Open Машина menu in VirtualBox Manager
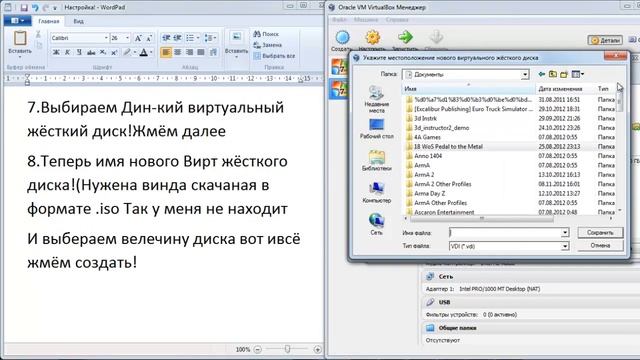This screenshot has height=360, width=640. 366,20
